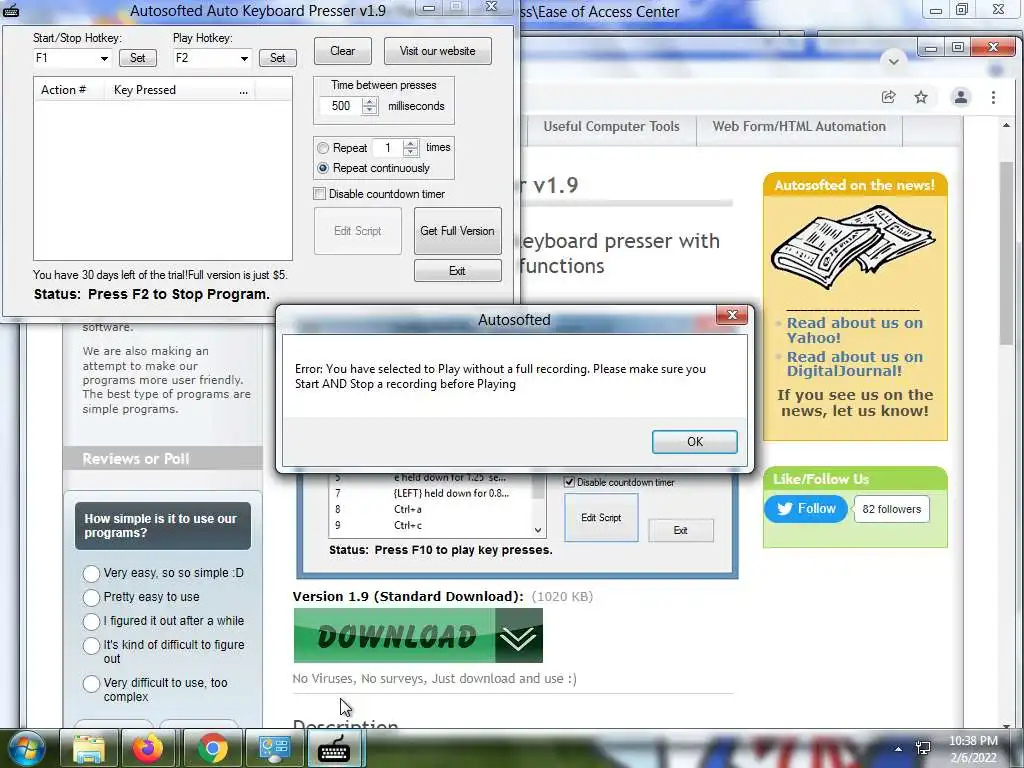Click the taskbar clock 10:38 PM
The height and width of the screenshot is (768, 1024).
[x=973, y=749]
